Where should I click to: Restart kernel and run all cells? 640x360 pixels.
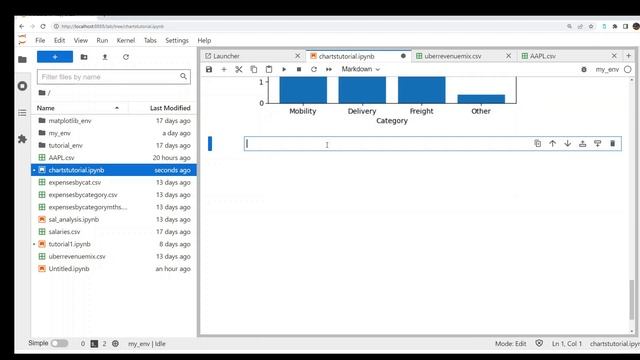pos(329,69)
